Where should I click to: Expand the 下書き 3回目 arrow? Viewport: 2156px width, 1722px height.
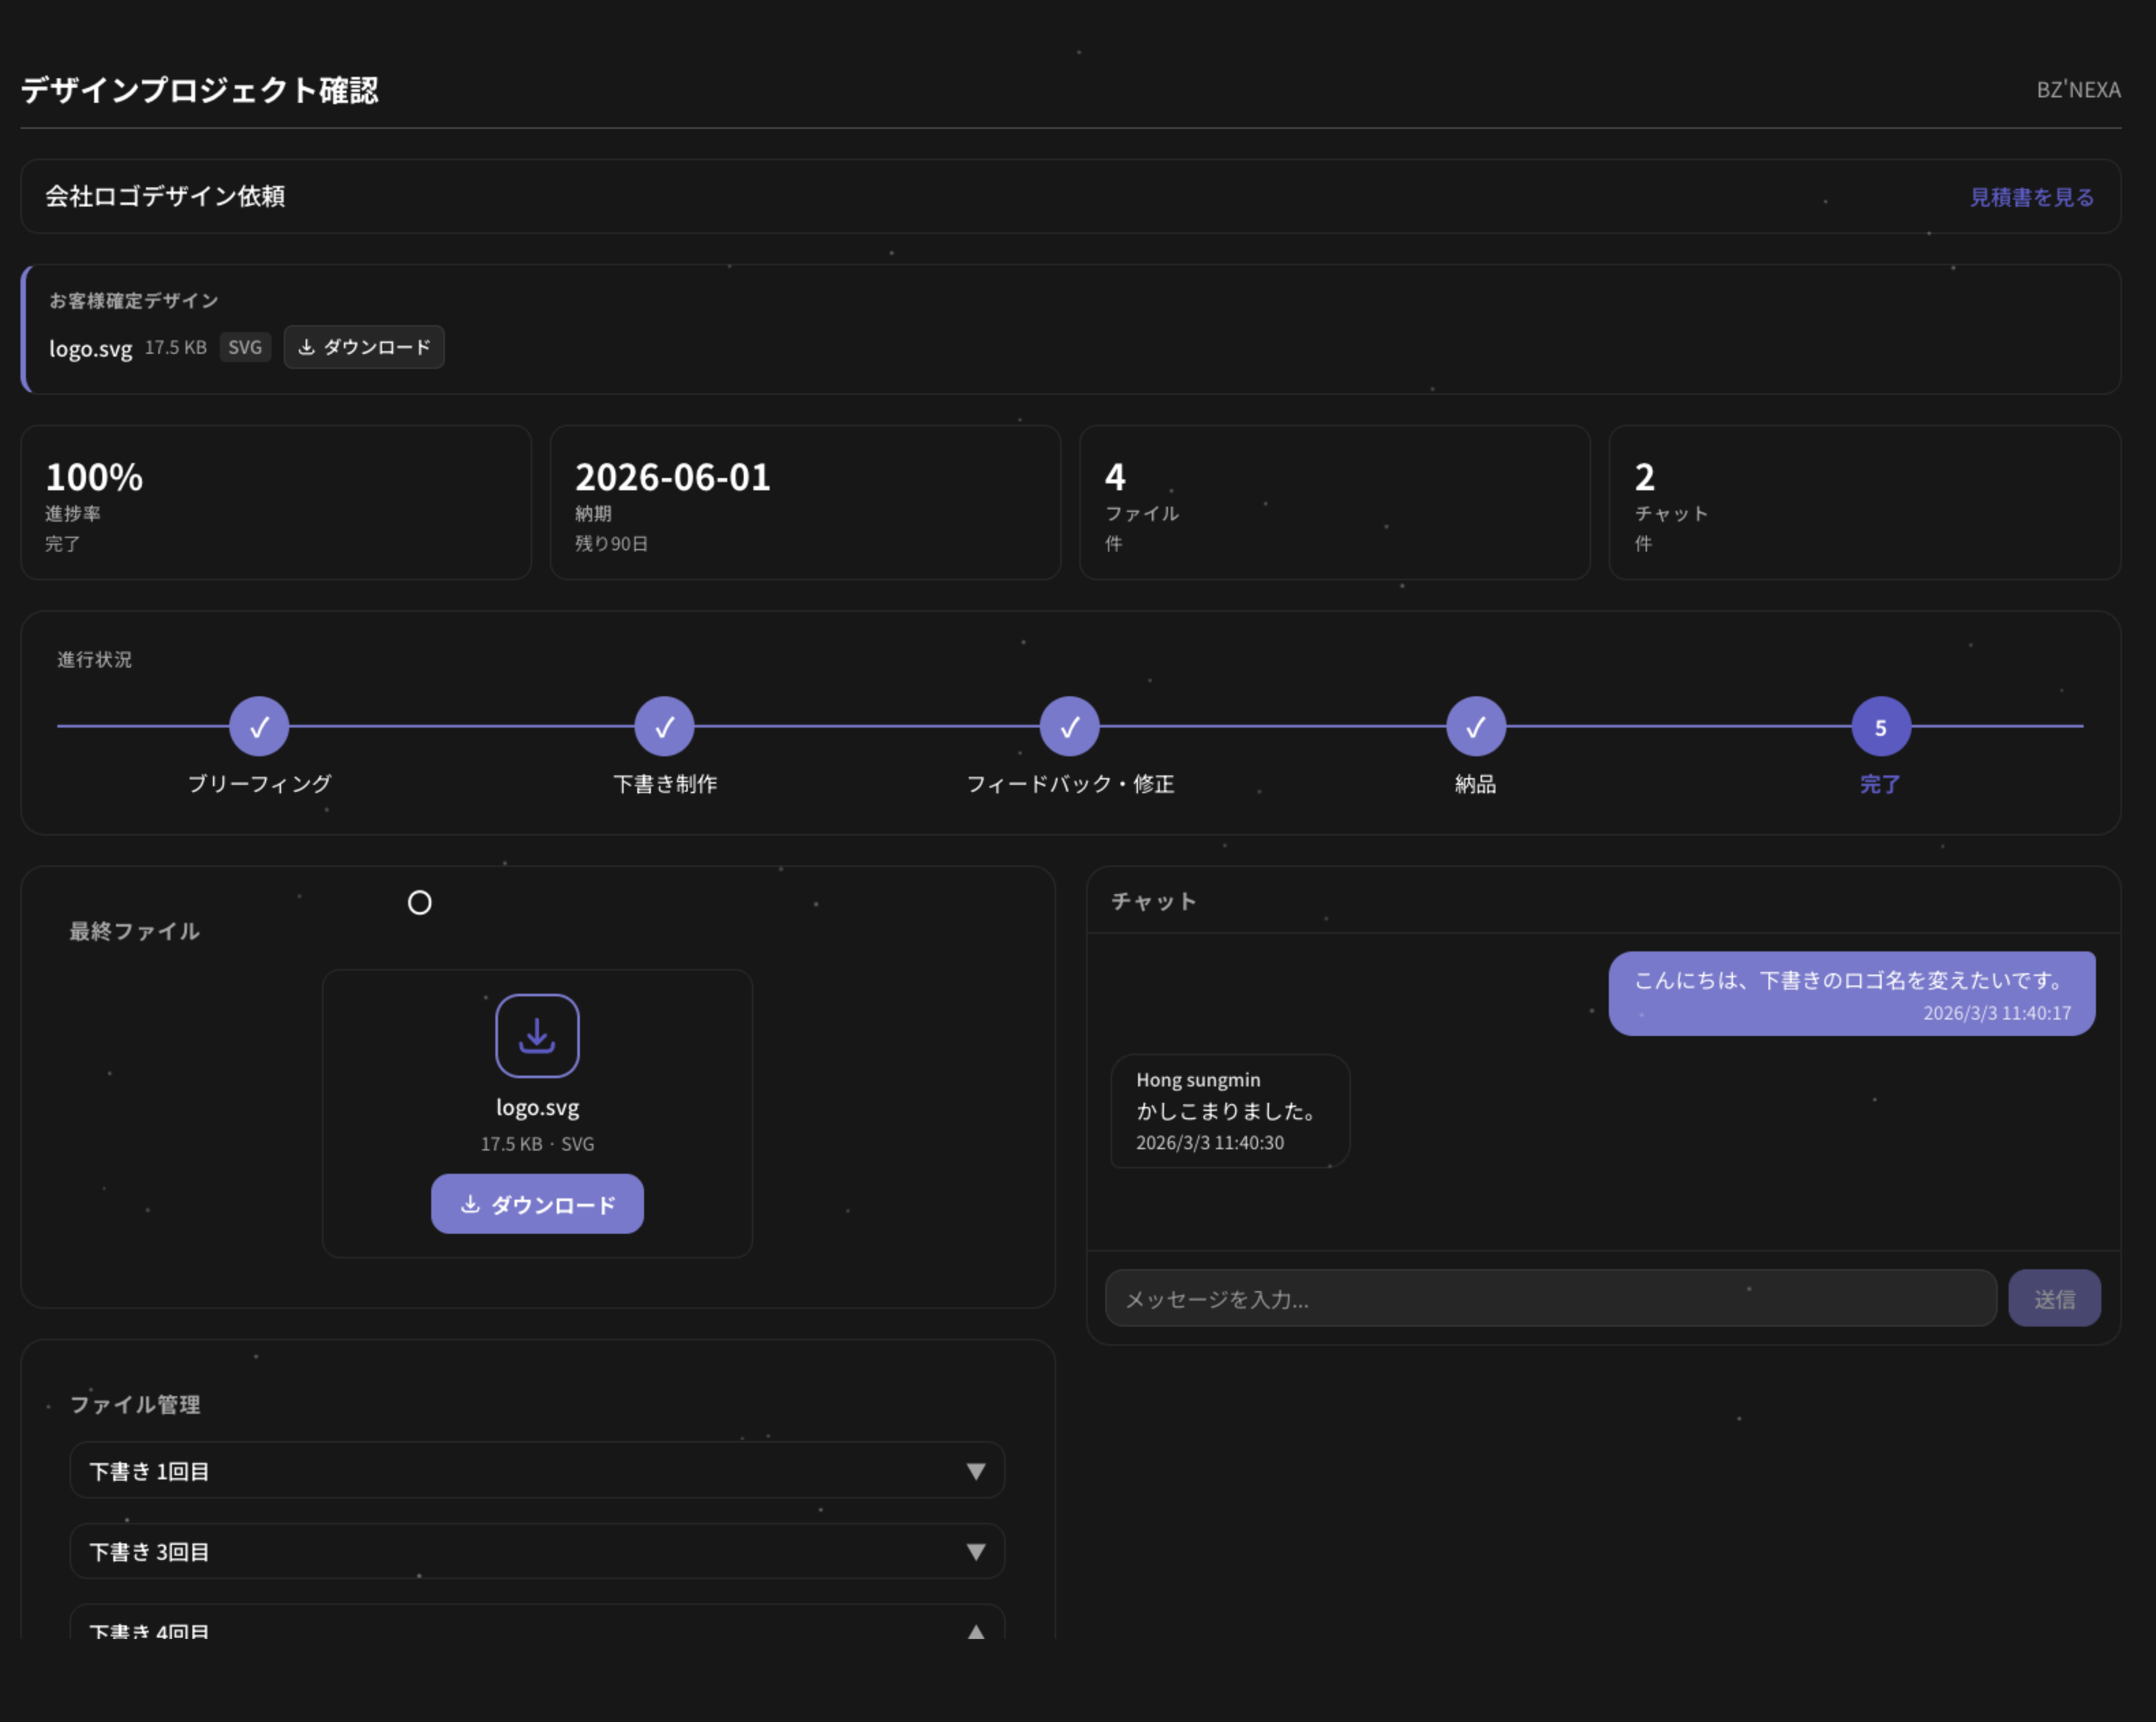click(x=975, y=1552)
